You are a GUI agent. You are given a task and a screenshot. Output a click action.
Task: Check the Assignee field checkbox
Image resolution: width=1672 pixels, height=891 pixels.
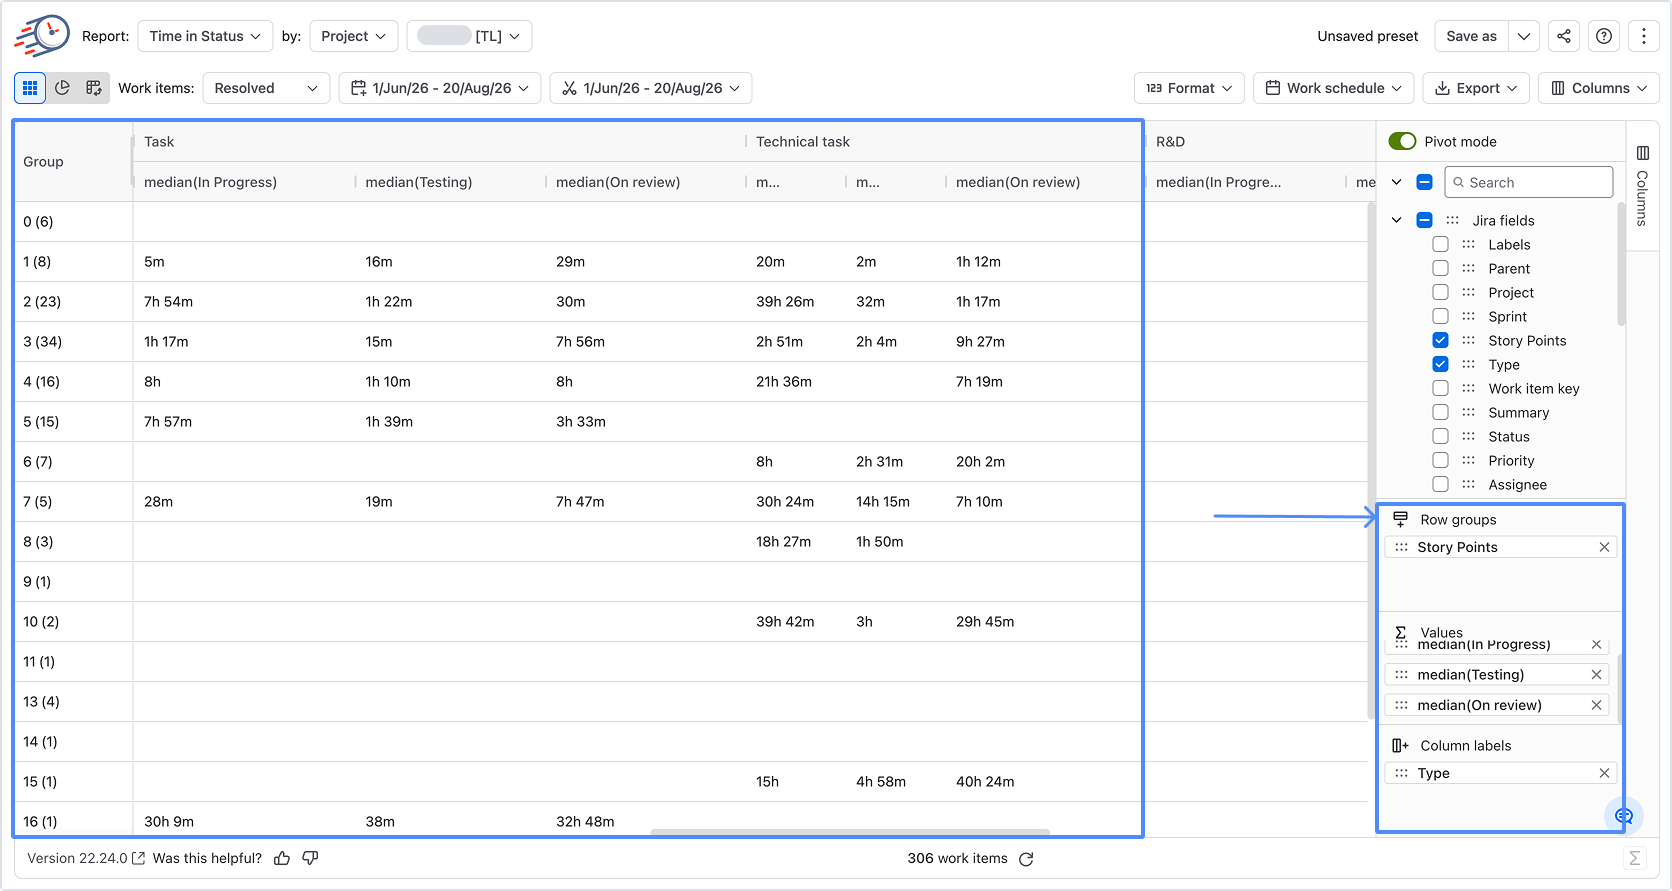point(1440,484)
